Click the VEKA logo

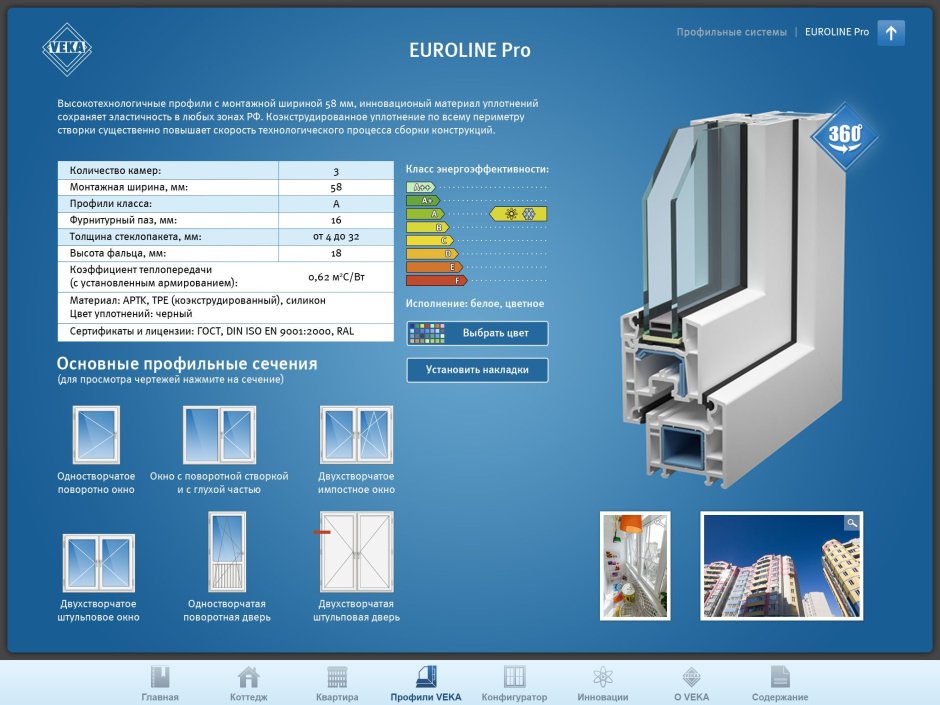[x=67, y=49]
